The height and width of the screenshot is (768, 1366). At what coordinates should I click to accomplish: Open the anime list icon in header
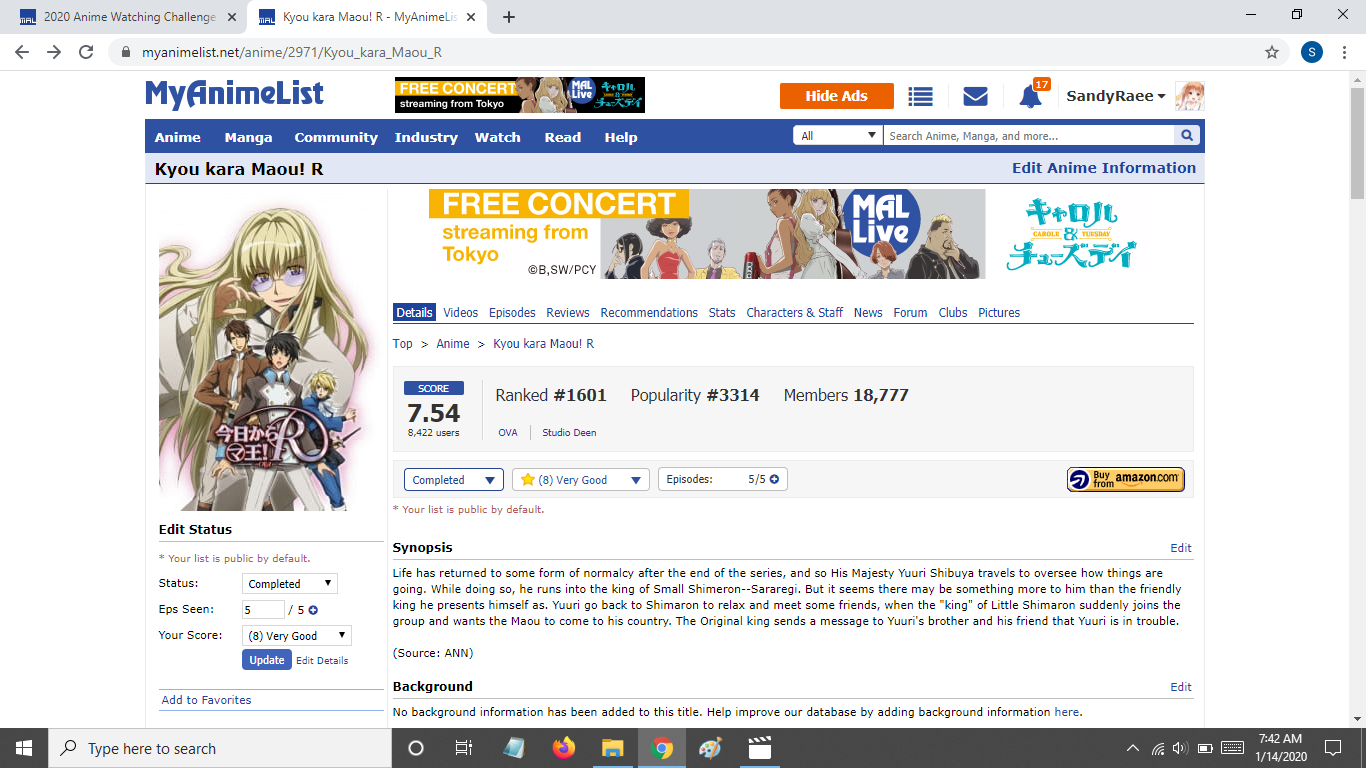pos(920,96)
